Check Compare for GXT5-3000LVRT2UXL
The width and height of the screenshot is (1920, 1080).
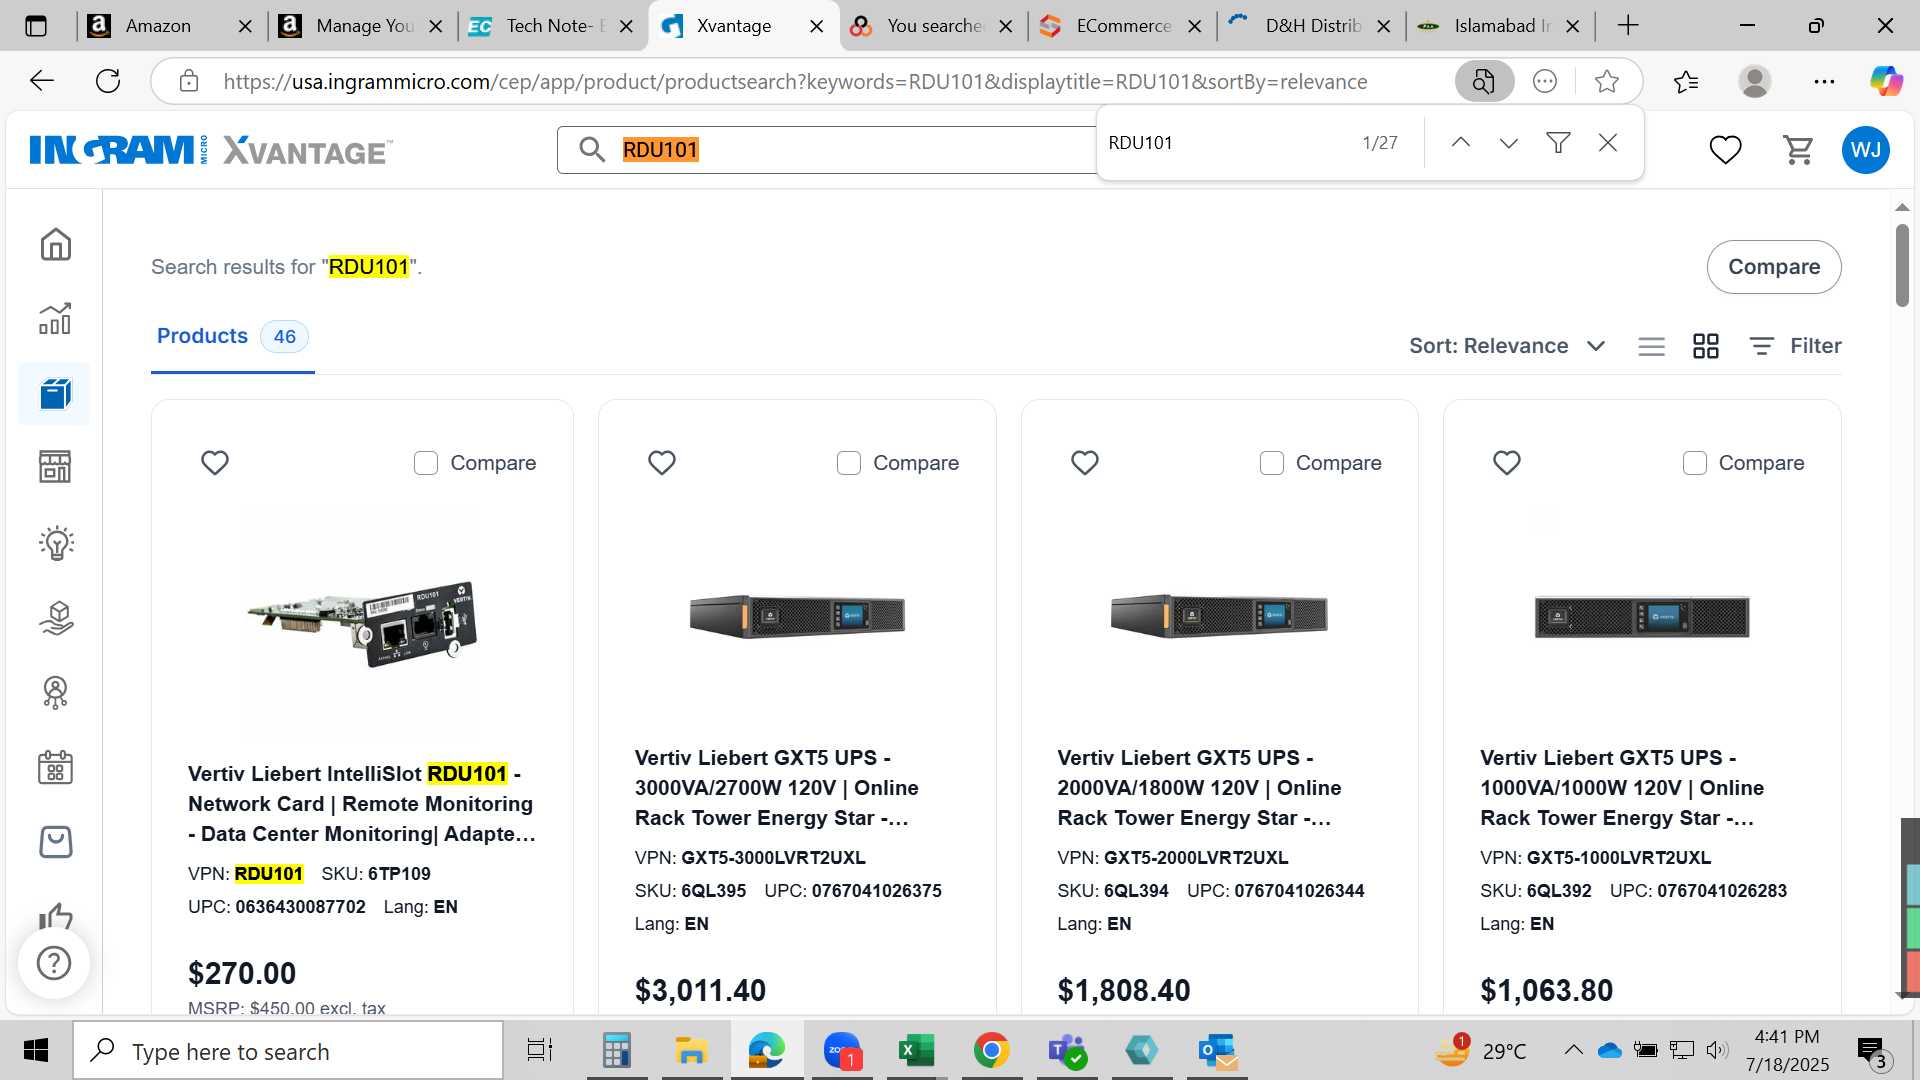849,463
